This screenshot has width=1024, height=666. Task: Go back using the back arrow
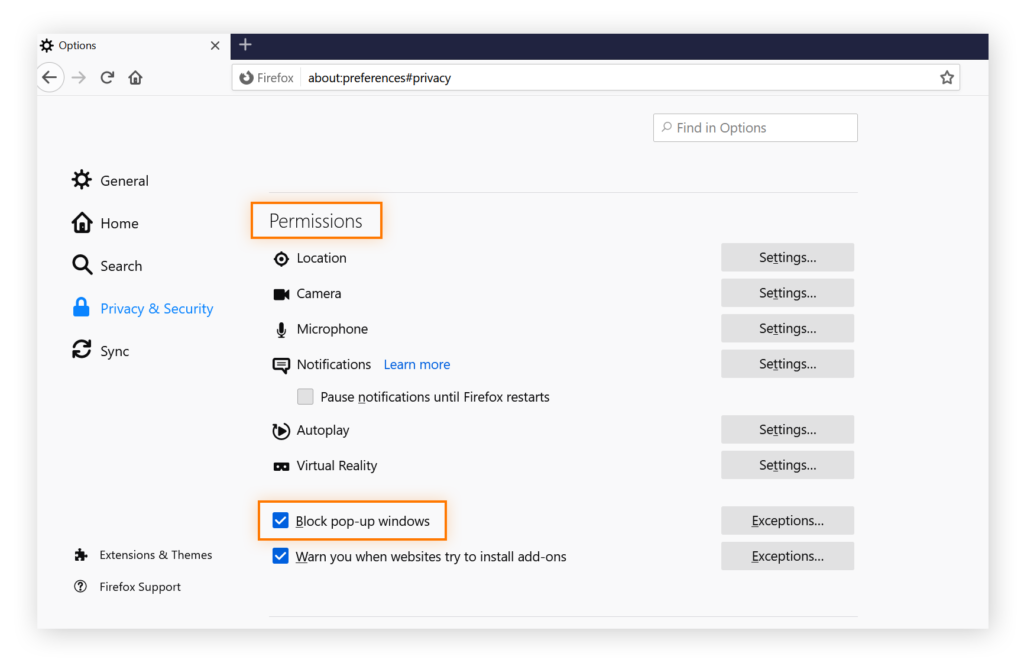(x=50, y=78)
